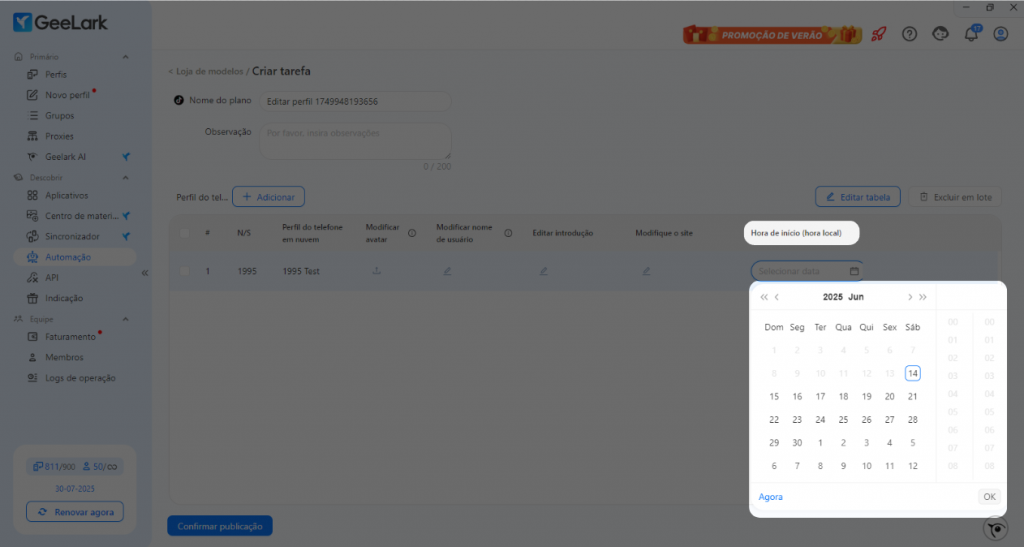
Task: Click the Confirmar publicação button
Action: click(x=220, y=526)
